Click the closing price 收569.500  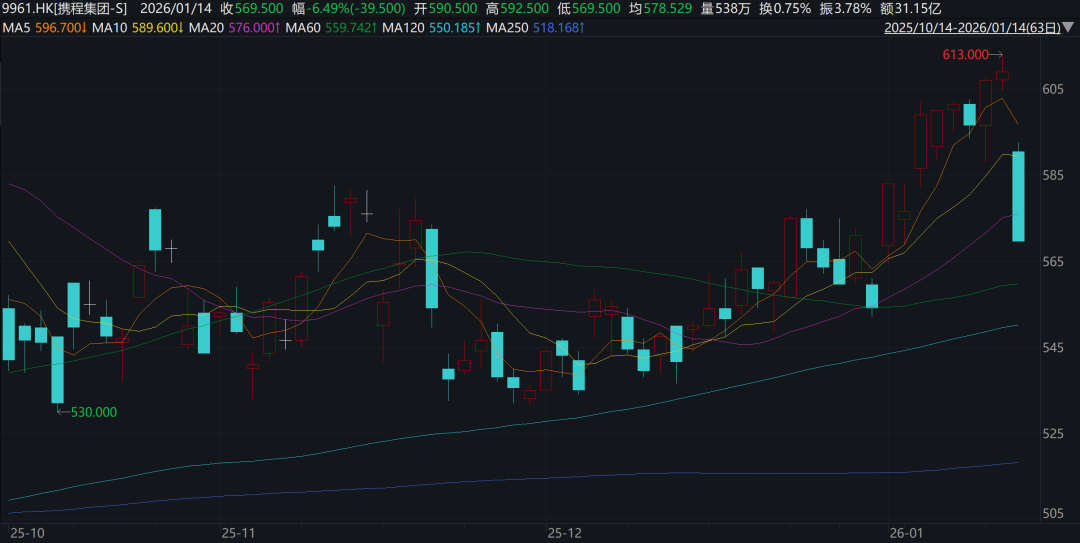click(x=252, y=9)
